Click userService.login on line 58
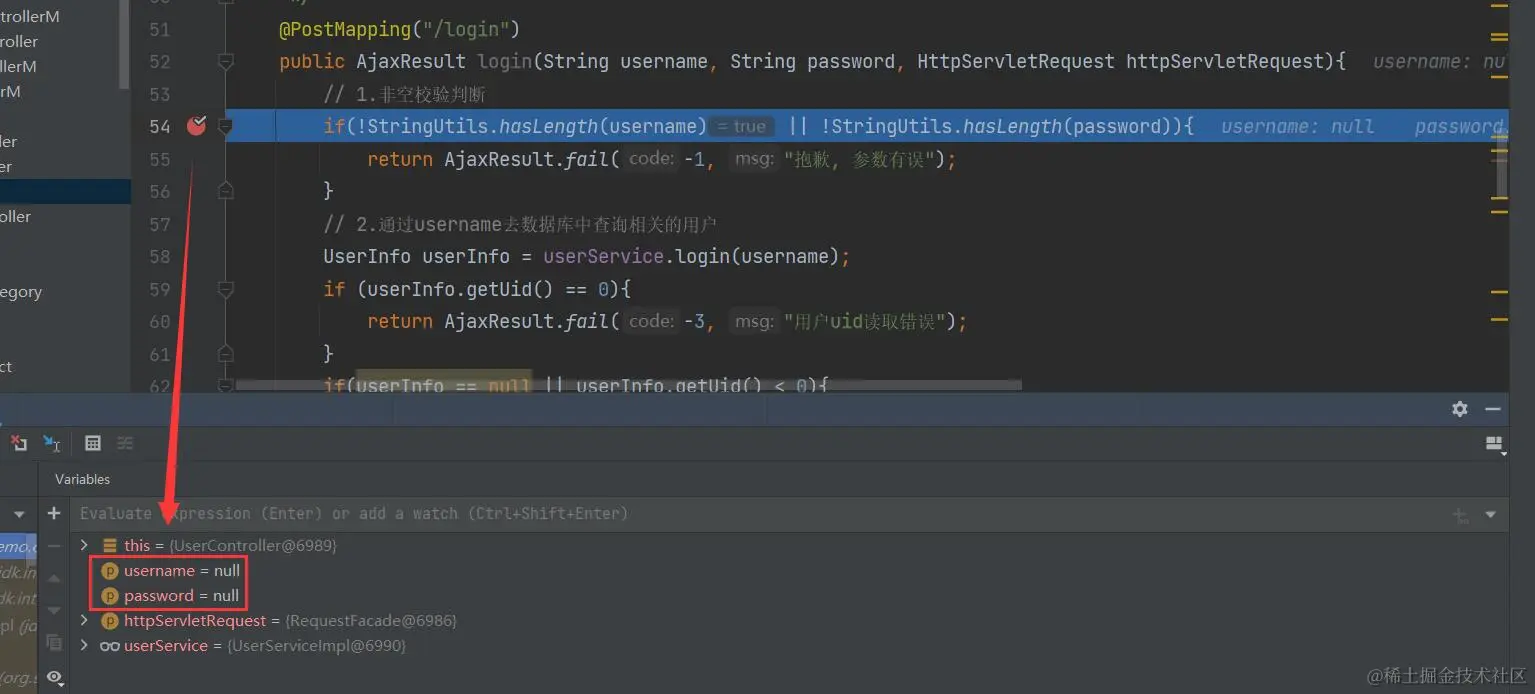 click(x=637, y=256)
